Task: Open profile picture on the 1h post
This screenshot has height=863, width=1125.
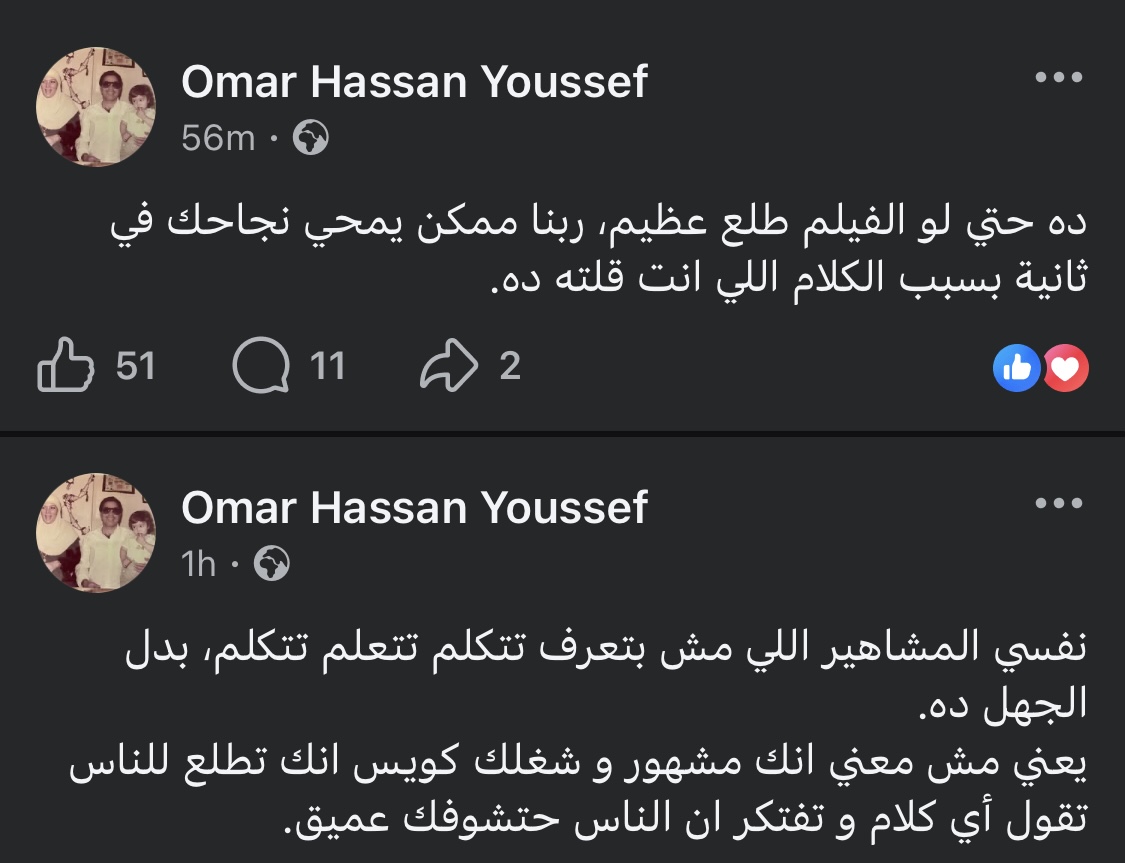Action: (96, 533)
